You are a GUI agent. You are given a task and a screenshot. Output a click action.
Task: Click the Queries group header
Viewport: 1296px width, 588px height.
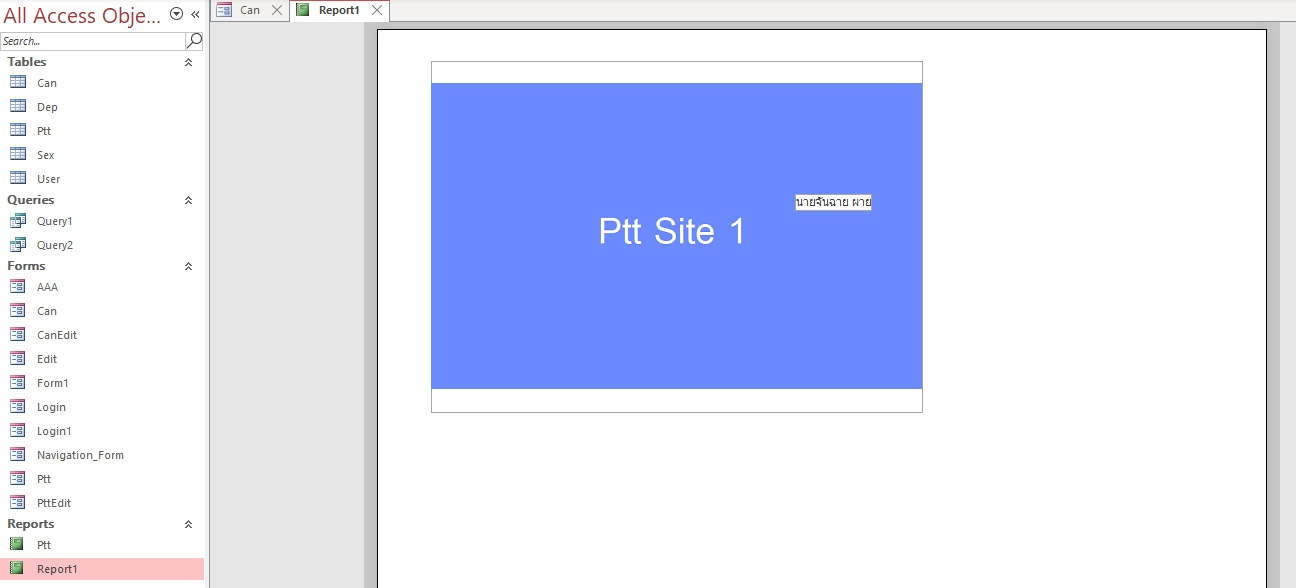point(100,200)
